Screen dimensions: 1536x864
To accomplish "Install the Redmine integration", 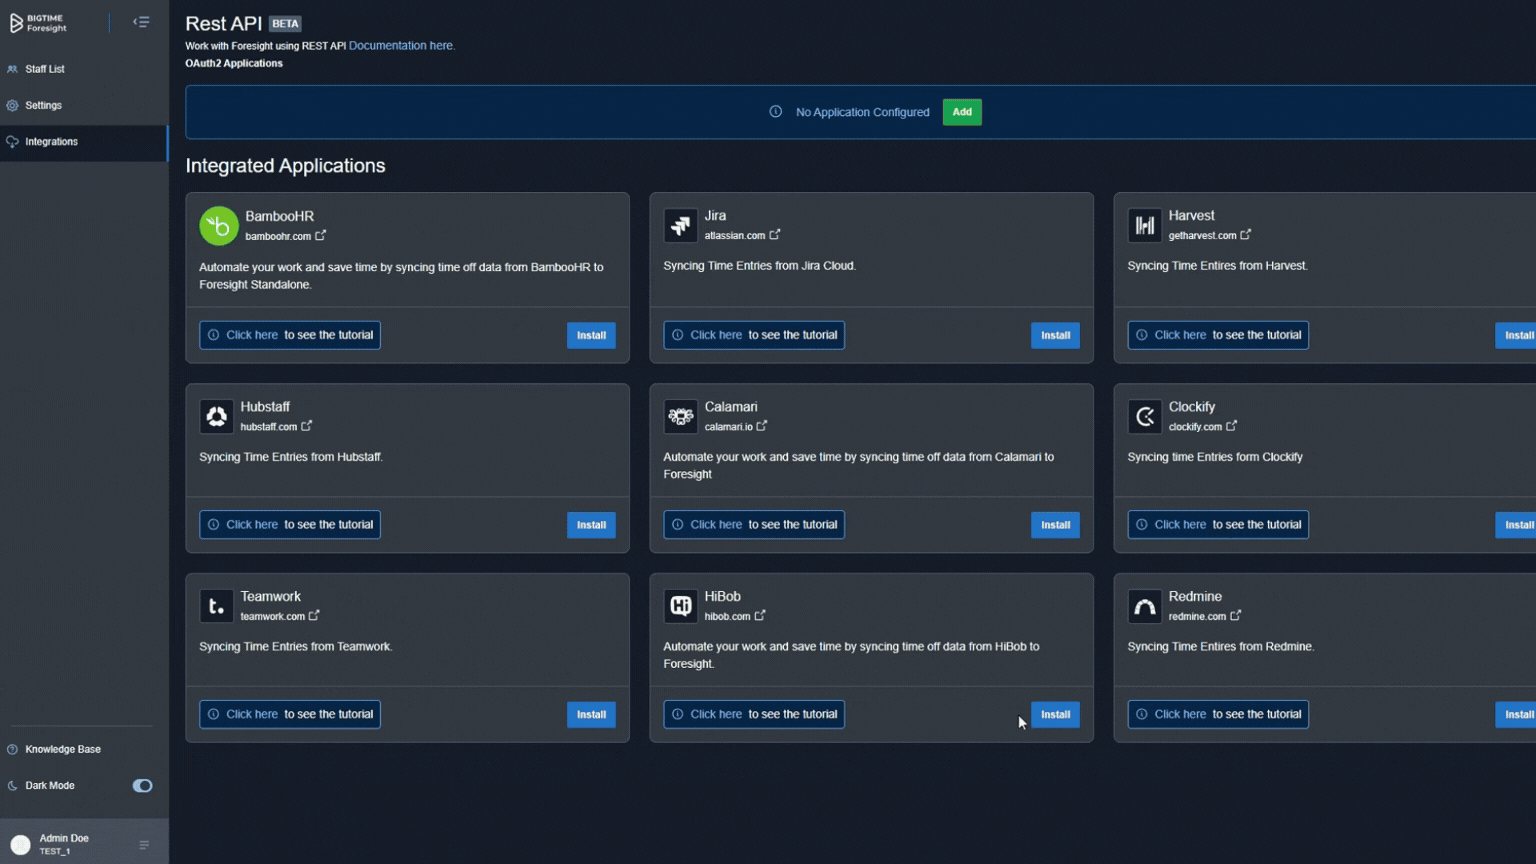I will tap(1516, 714).
